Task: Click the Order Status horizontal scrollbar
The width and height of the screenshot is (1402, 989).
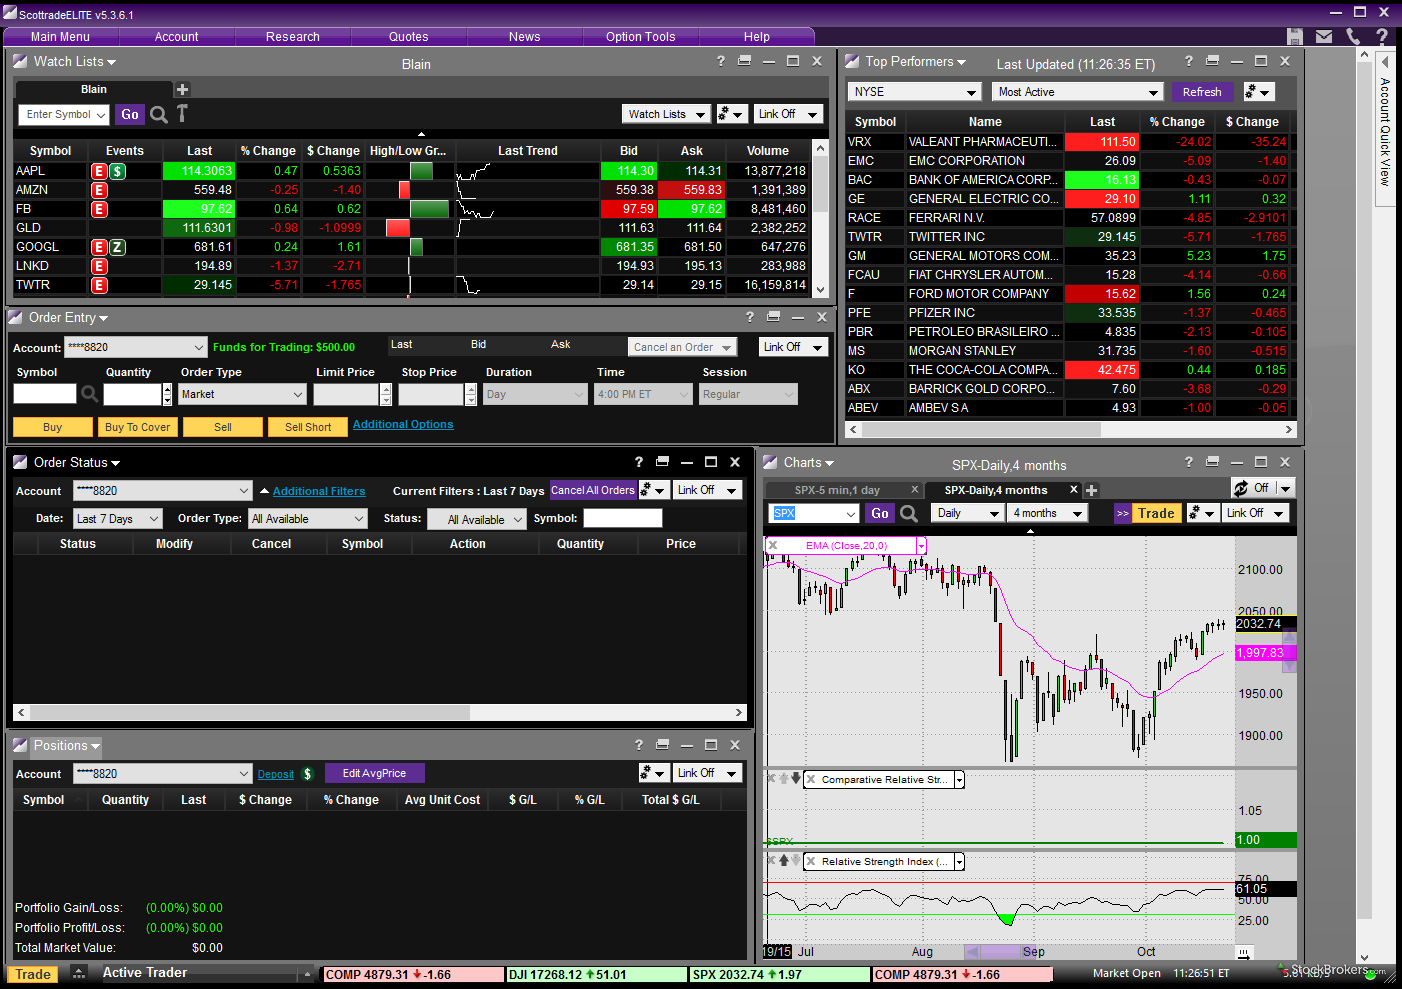Action: [x=250, y=713]
